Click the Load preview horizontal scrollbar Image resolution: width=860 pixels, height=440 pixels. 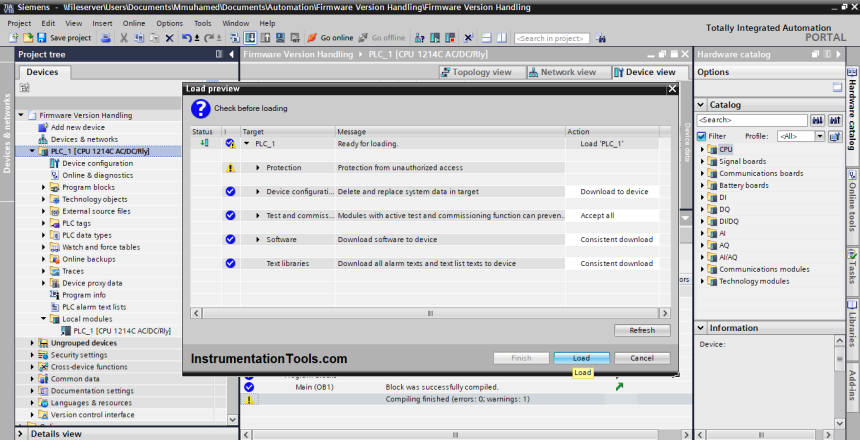[430, 312]
